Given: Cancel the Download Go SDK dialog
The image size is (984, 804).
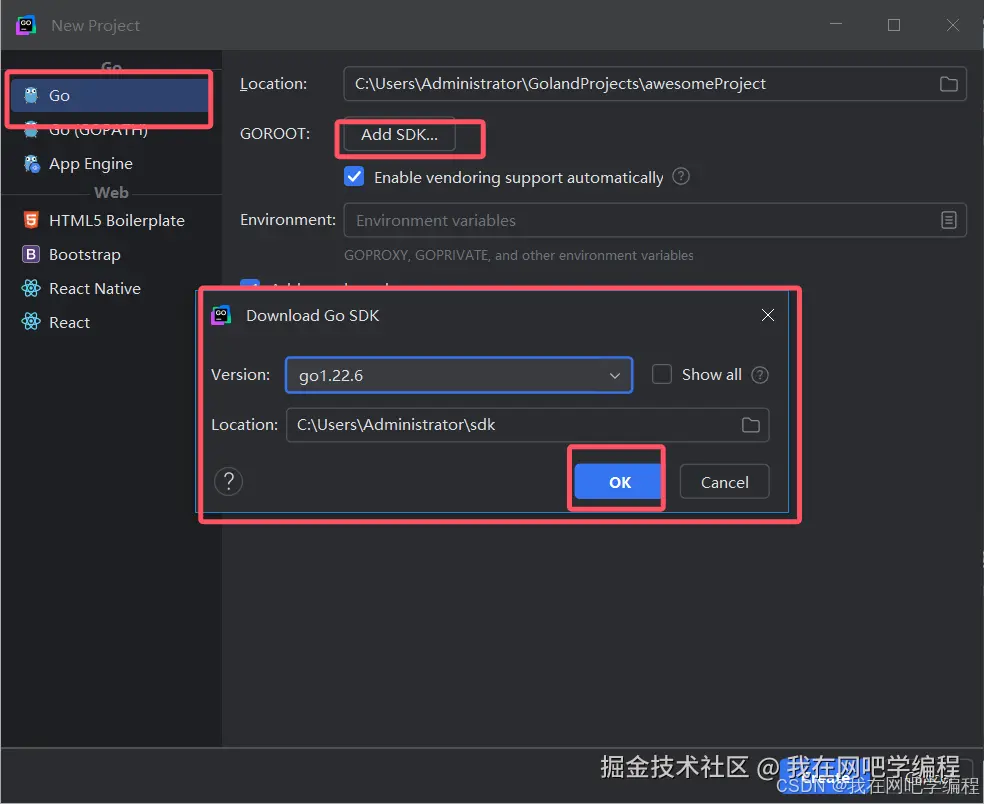Looking at the screenshot, I should [x=724, y=482].
